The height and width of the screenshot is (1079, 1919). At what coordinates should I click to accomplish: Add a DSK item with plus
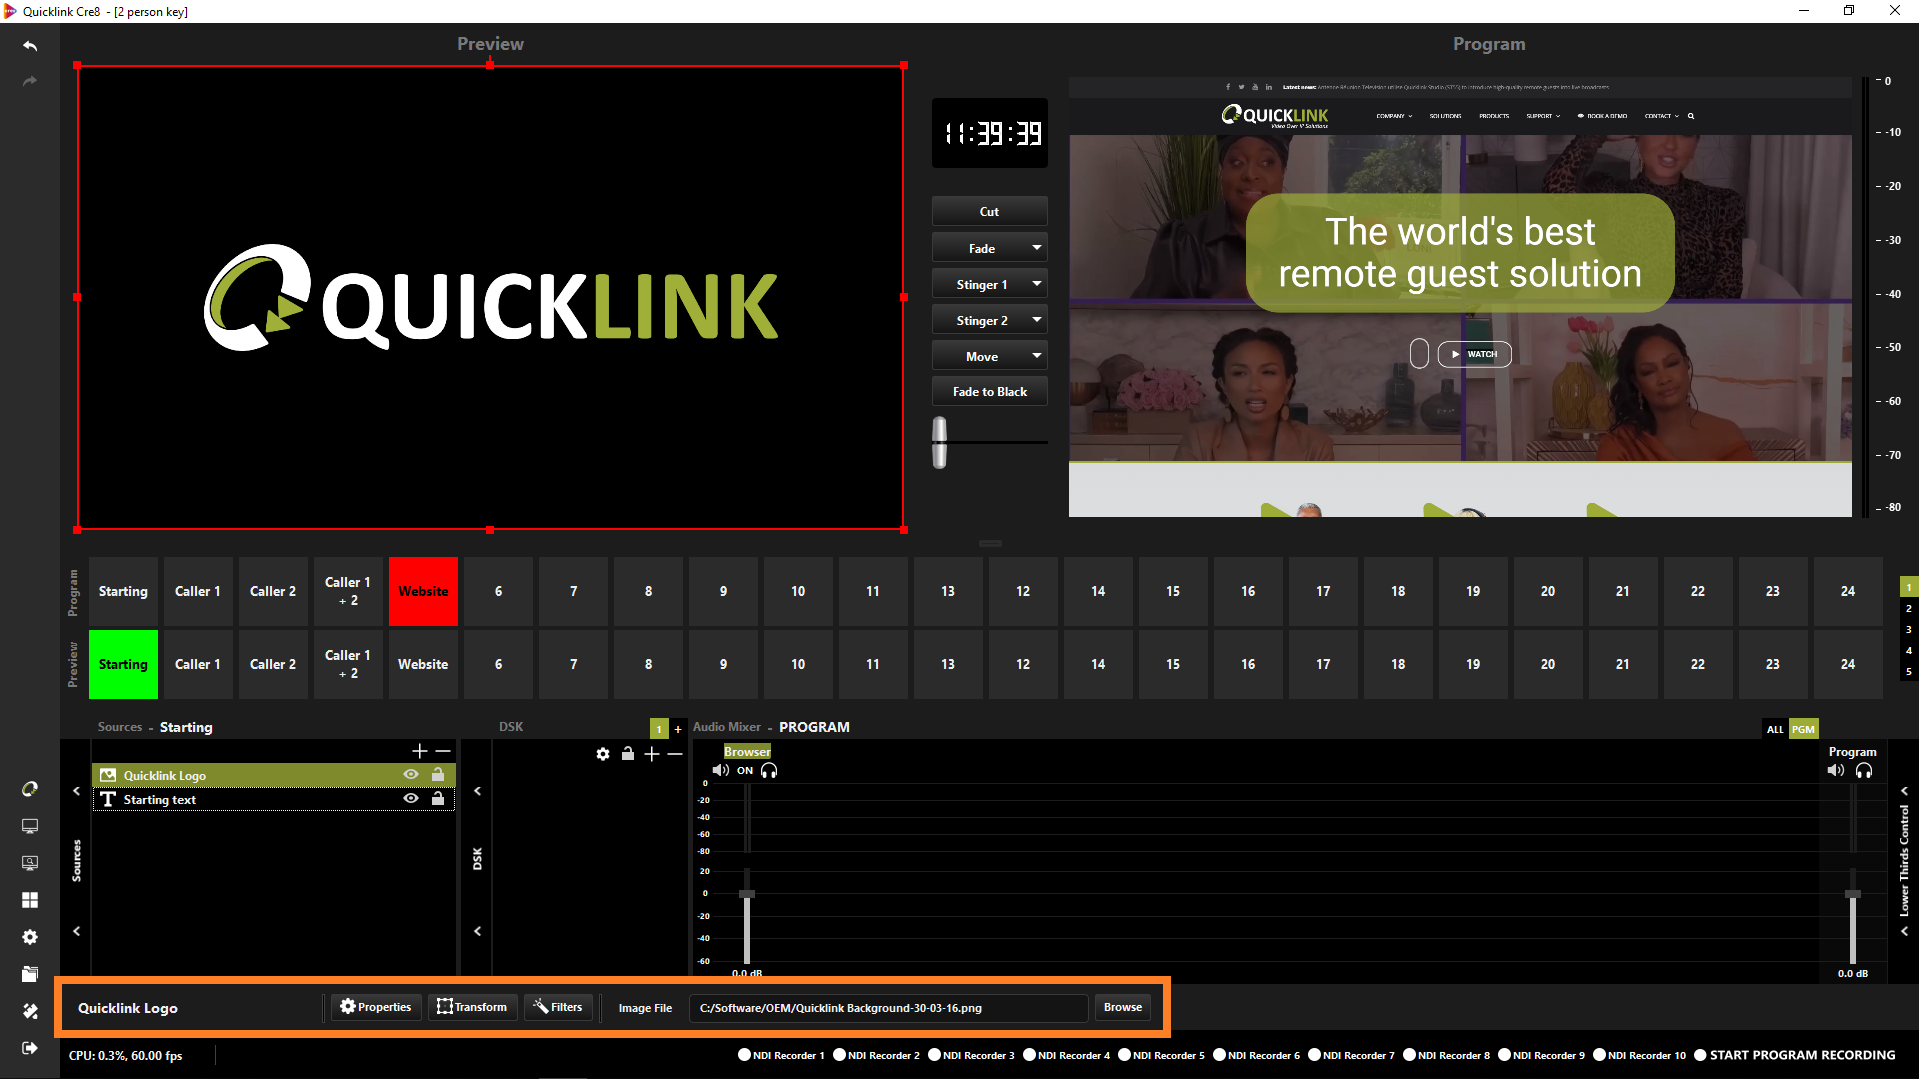pos(652,754)
